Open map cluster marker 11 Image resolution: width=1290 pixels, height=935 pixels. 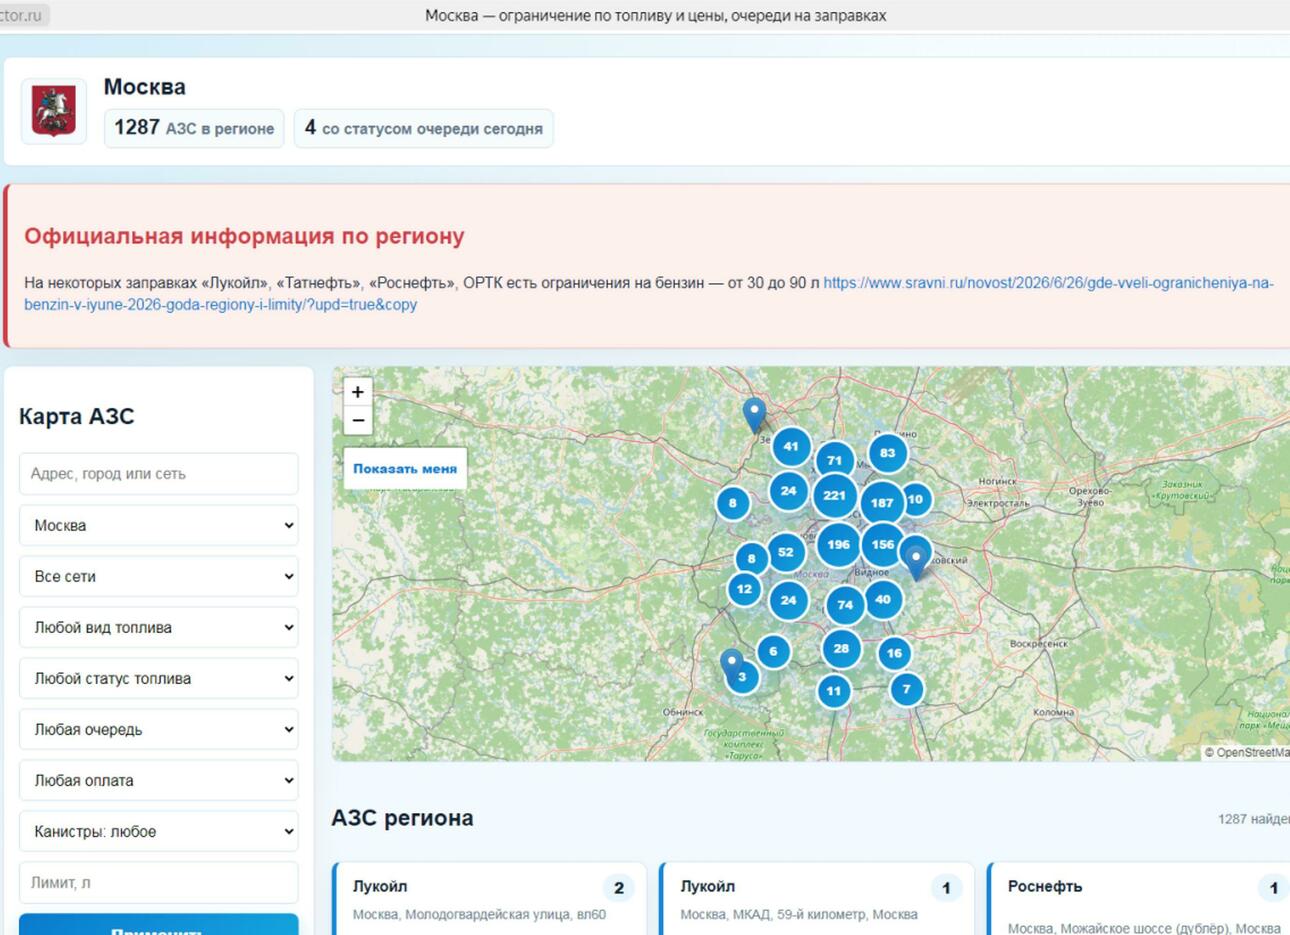[834, 690]
